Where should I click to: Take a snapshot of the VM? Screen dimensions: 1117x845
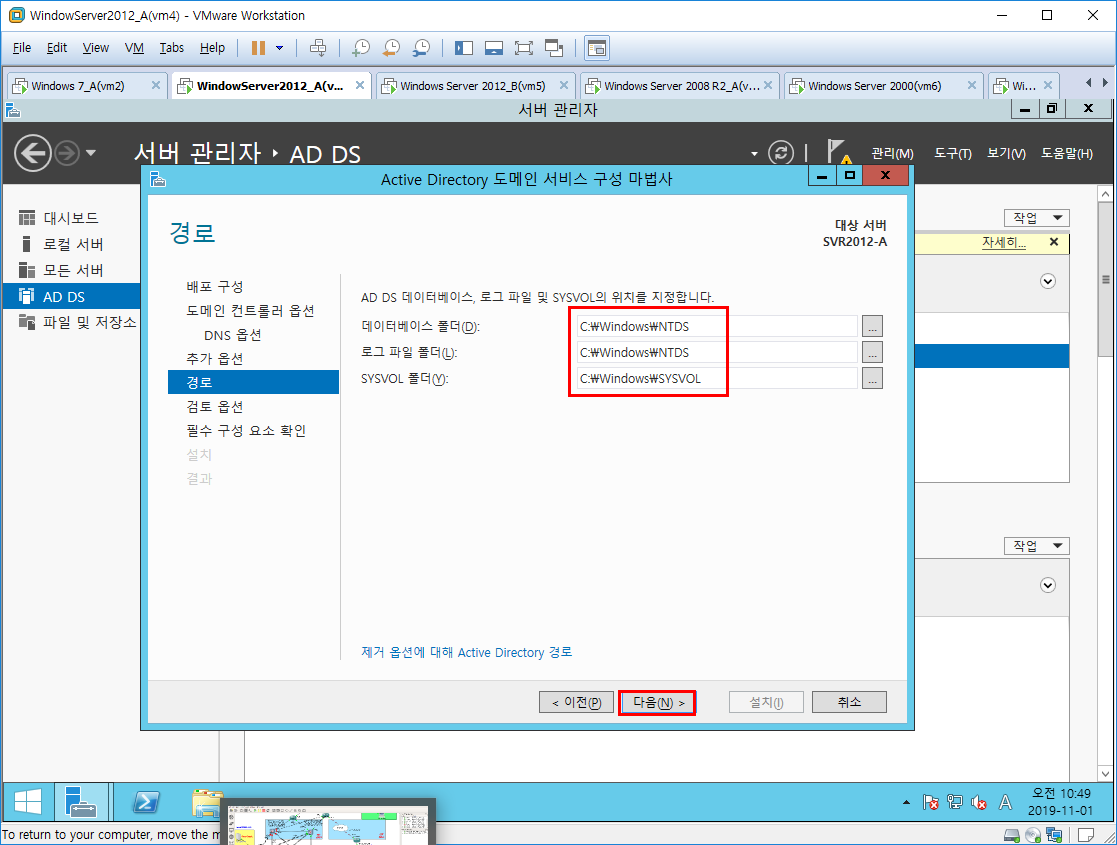click(x=361, y=48)
